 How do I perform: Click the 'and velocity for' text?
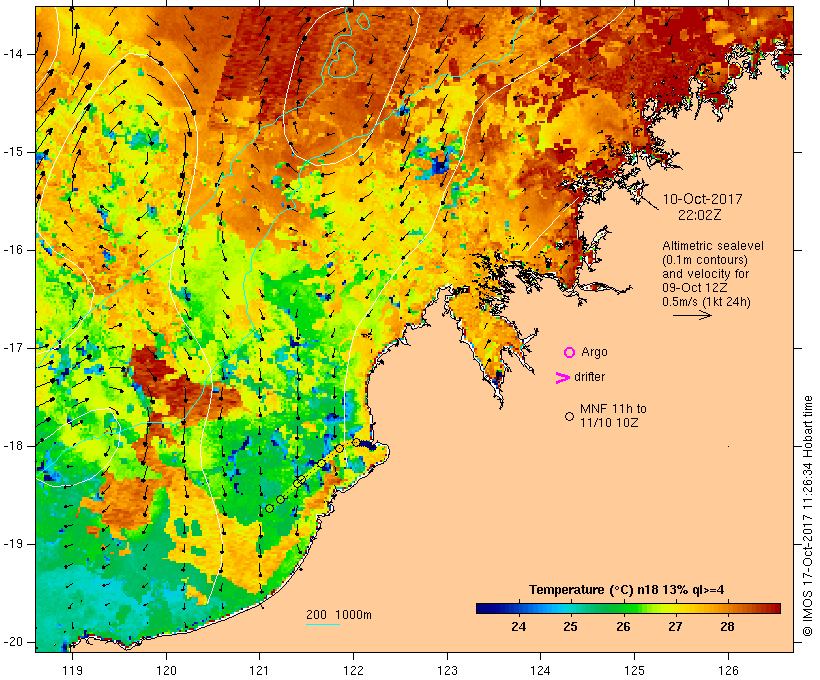[705, 274]
